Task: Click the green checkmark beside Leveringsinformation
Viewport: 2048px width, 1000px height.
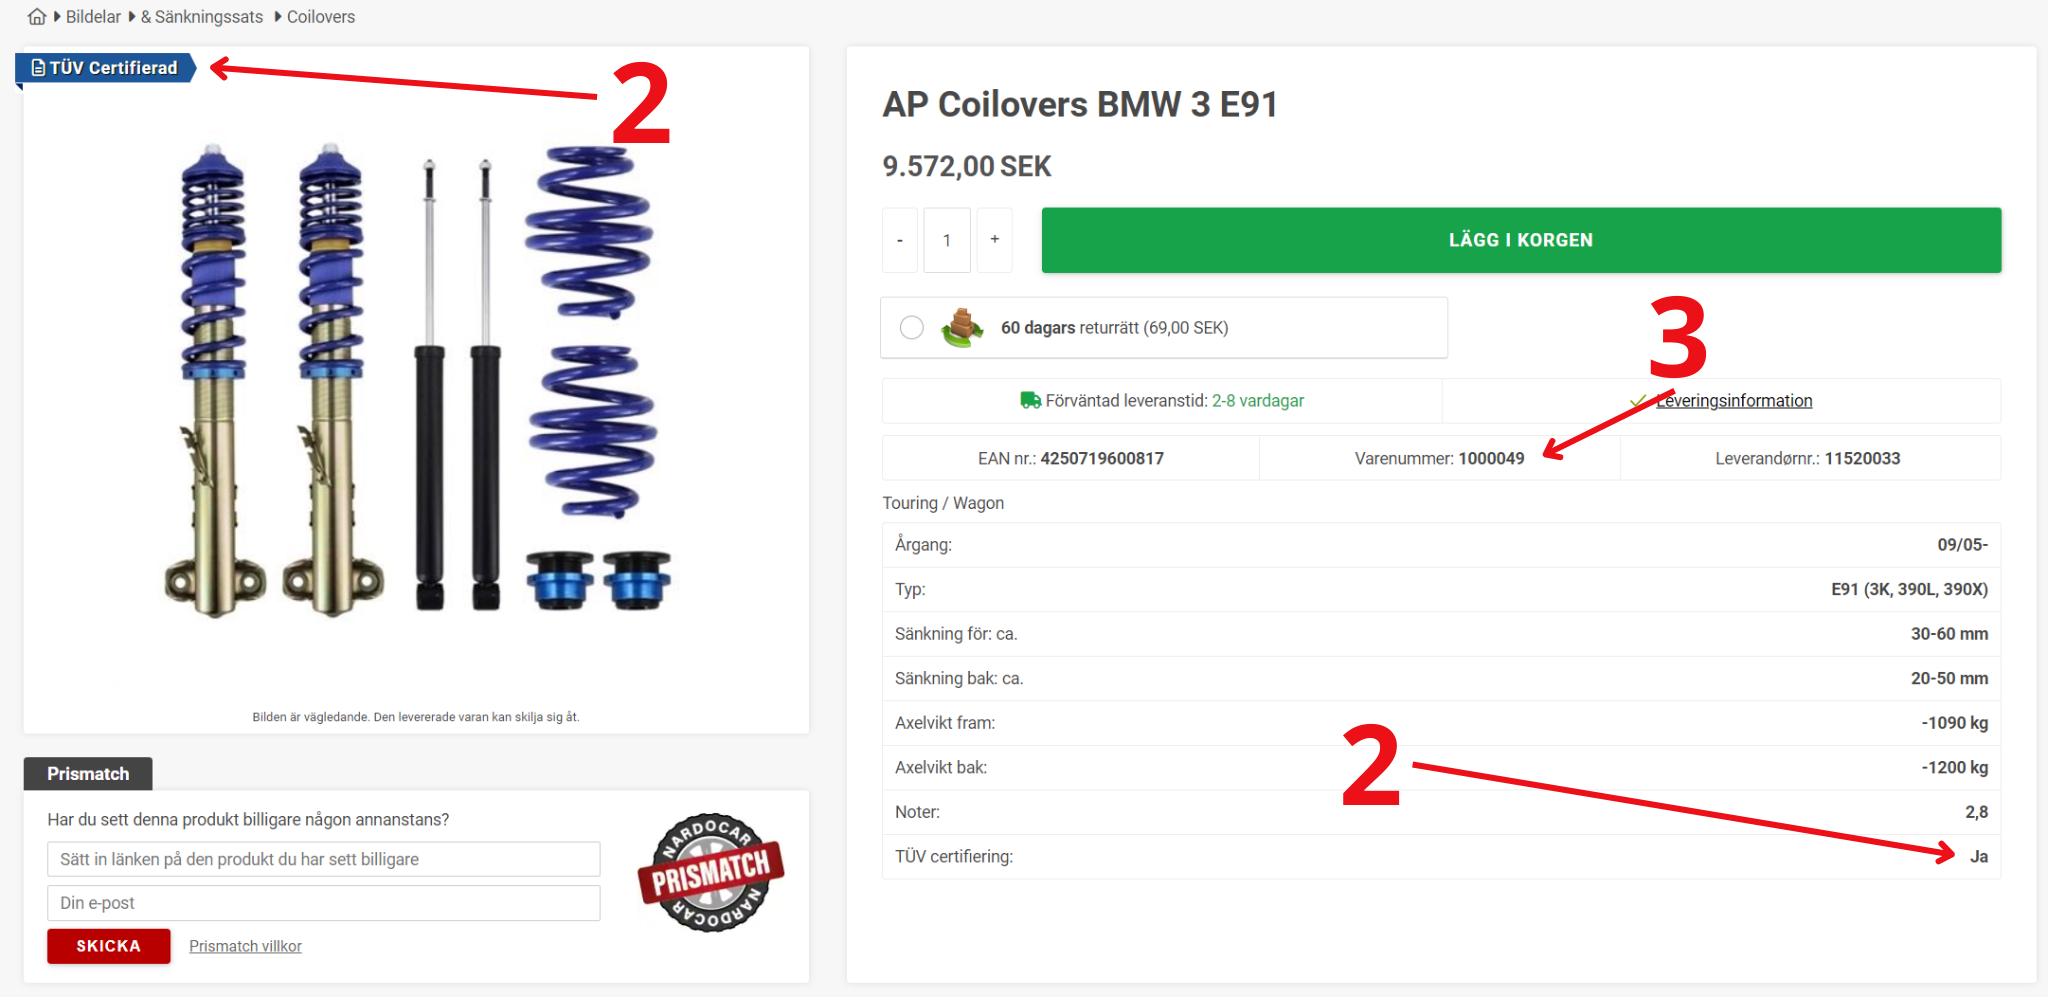Action: click(1638, 400)
